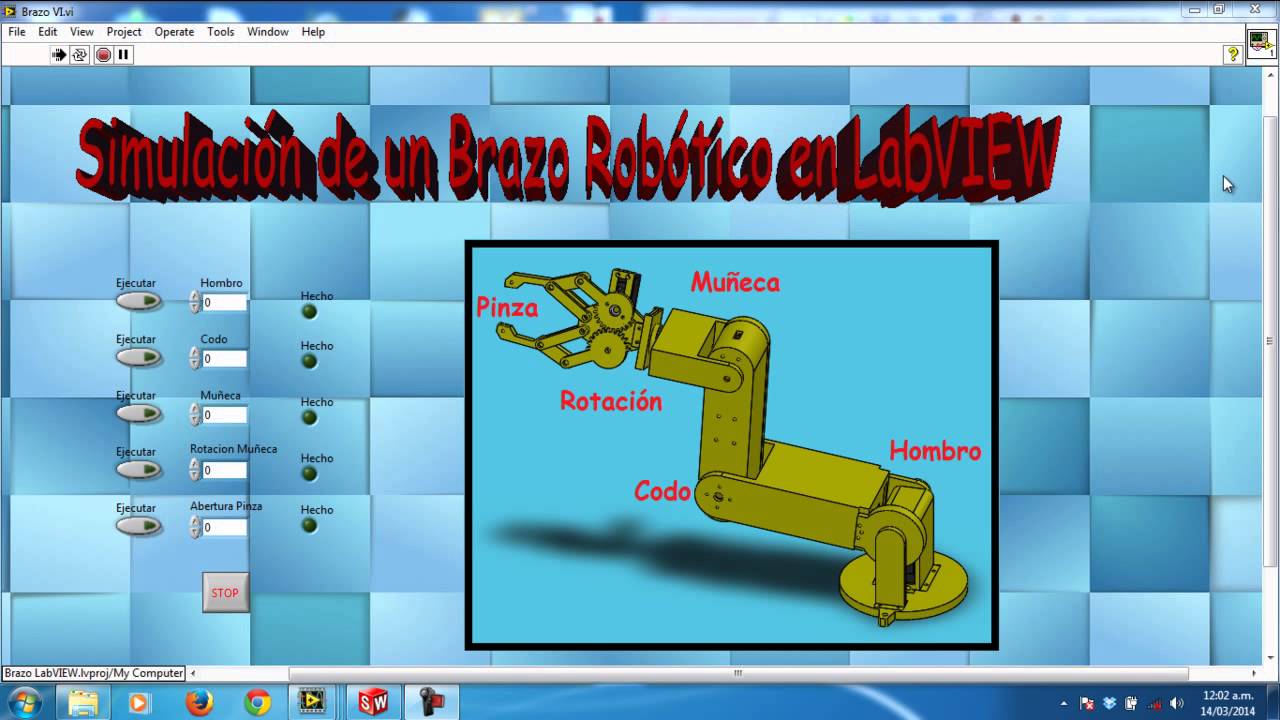Increment the Abertura Pinza value with its up arrow
1280x720 pixels.
pyautogui.click(x=195, y=521)
